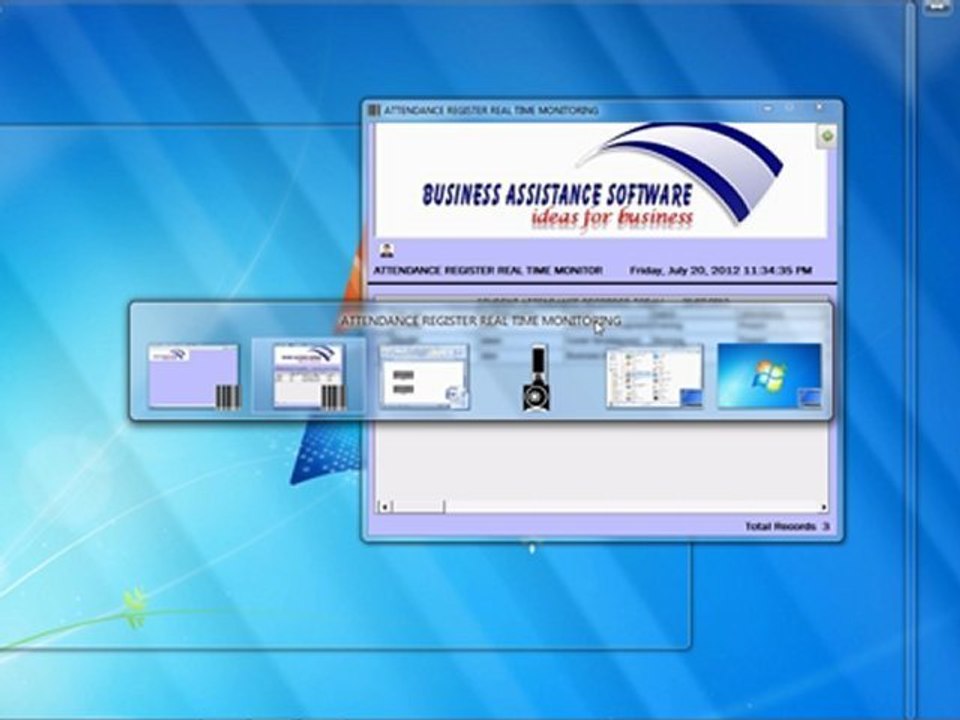Select the Windows 7 desktop thumbnail
The width and height of the screenshot is (960, 720).
[770, 376]
